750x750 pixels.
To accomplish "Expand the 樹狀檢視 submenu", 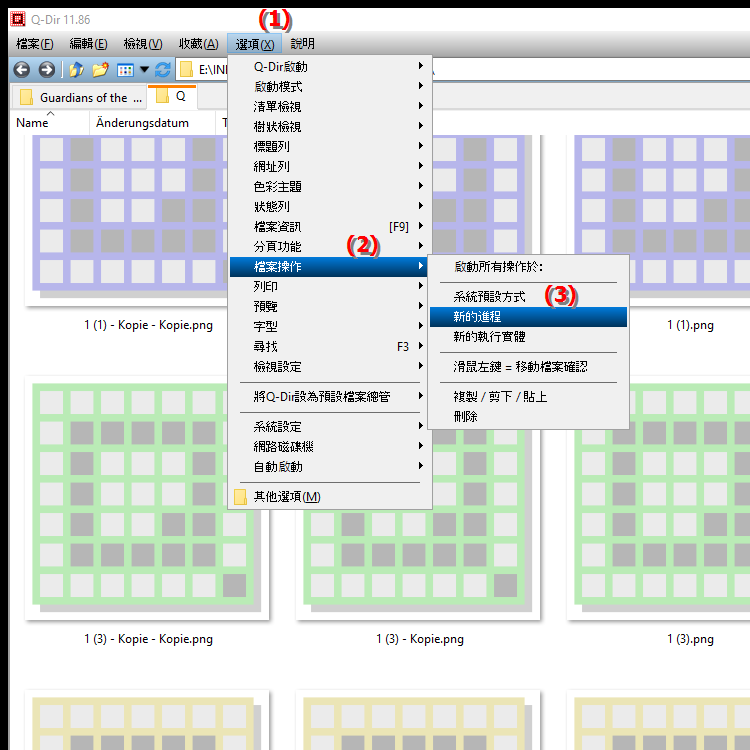I will tap(330, 127).
